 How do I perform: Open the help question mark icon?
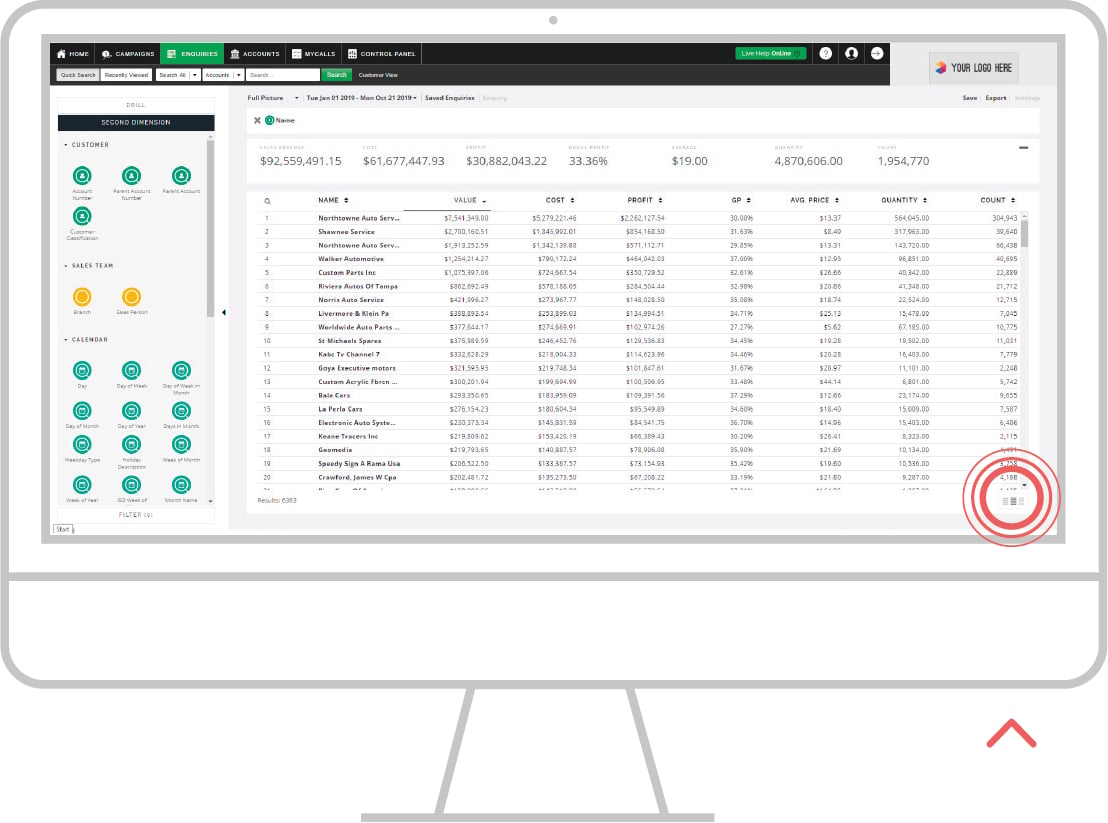[825, 54]
